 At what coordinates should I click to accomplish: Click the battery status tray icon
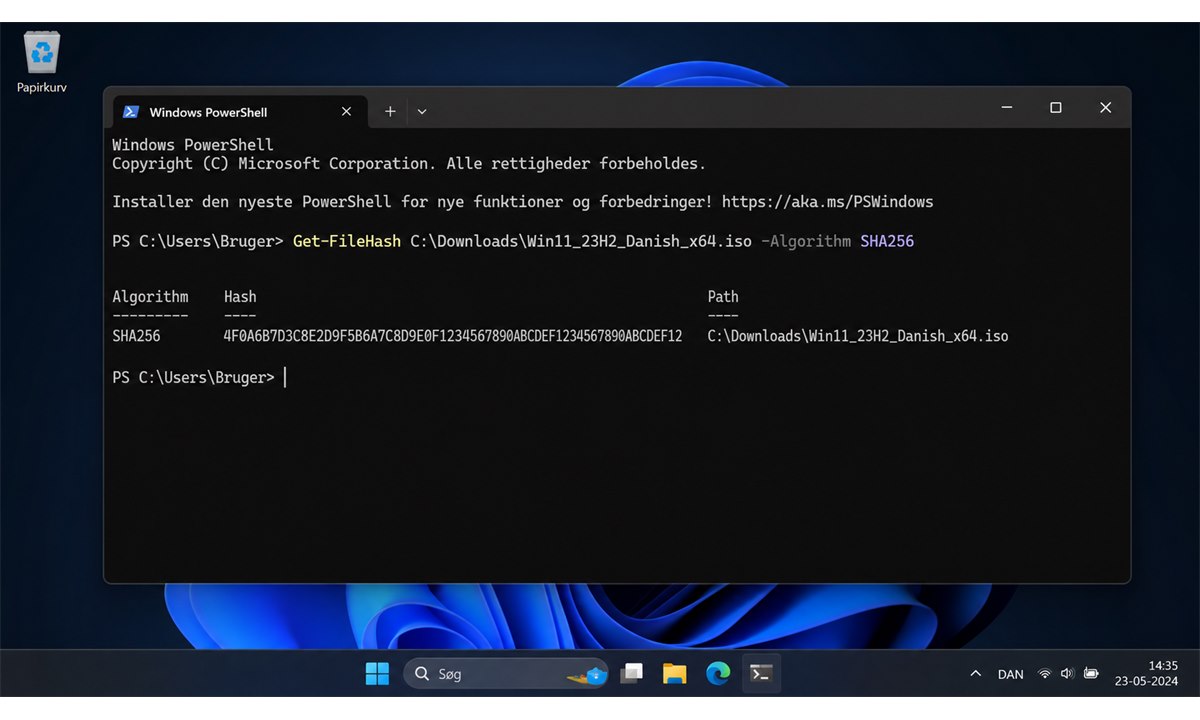click(x=1091, y=674)
